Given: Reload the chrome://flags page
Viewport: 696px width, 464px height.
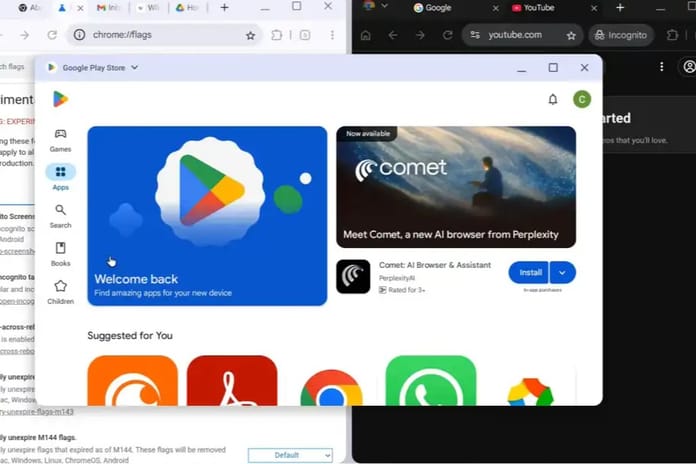Looking at the screenshot, I should [x=52, y=35].
